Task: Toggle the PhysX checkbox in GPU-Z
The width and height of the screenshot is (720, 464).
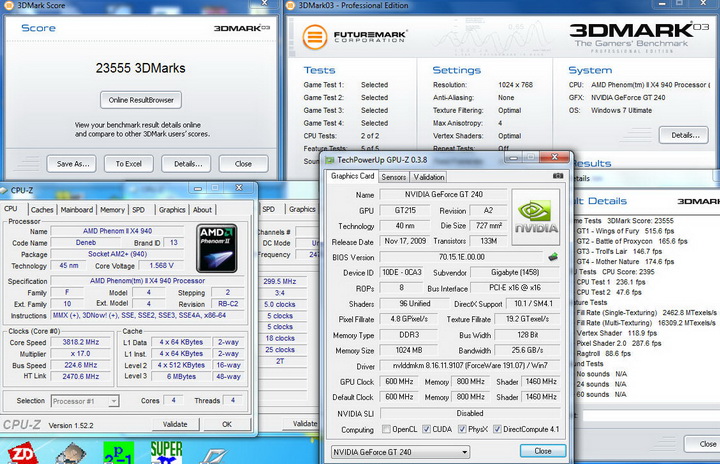Action: pos(462,429)
